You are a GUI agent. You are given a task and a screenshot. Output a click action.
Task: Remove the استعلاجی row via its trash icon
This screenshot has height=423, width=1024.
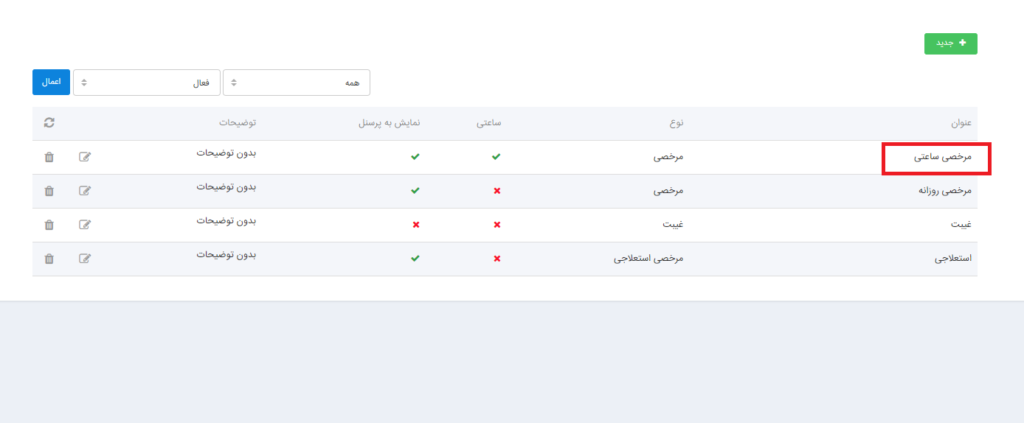coord(49,259)
